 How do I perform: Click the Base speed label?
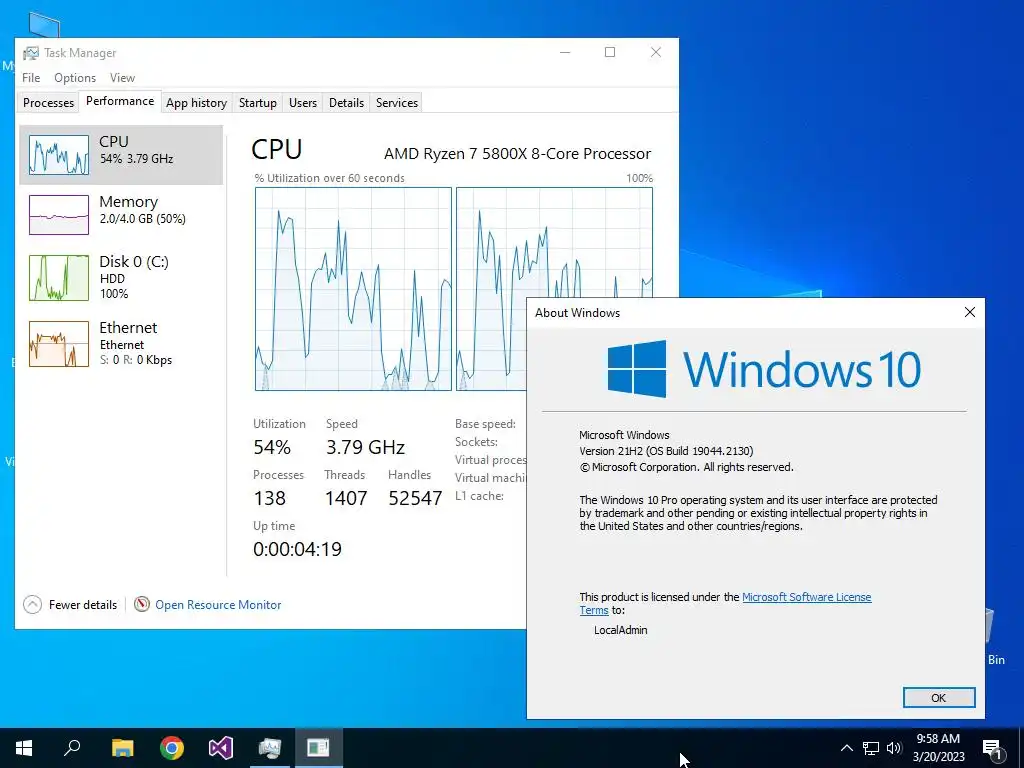(x=485, y=424)
